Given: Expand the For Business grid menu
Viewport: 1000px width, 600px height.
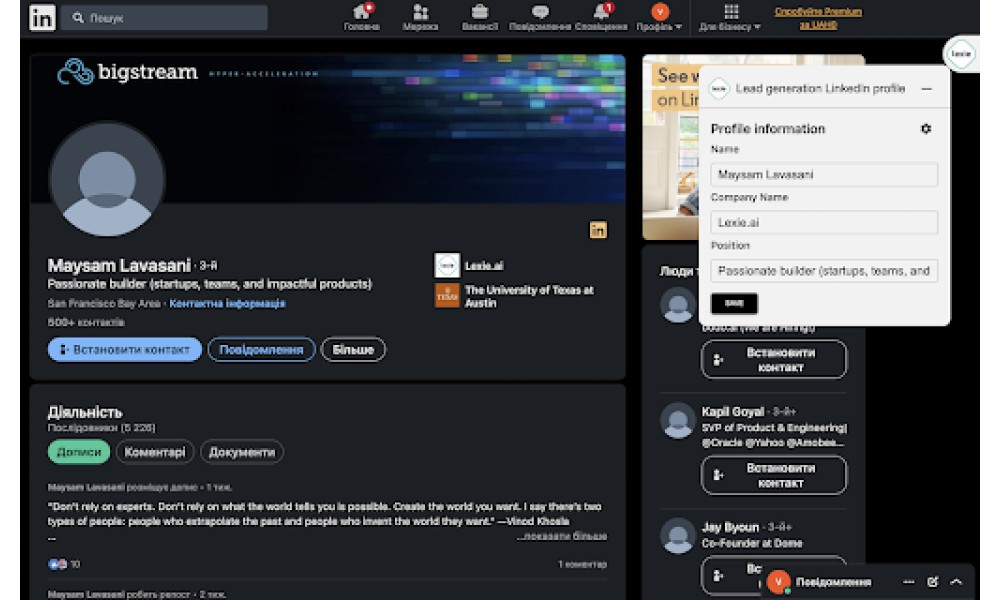Looking at the screenshot, I should pos(730,17).
